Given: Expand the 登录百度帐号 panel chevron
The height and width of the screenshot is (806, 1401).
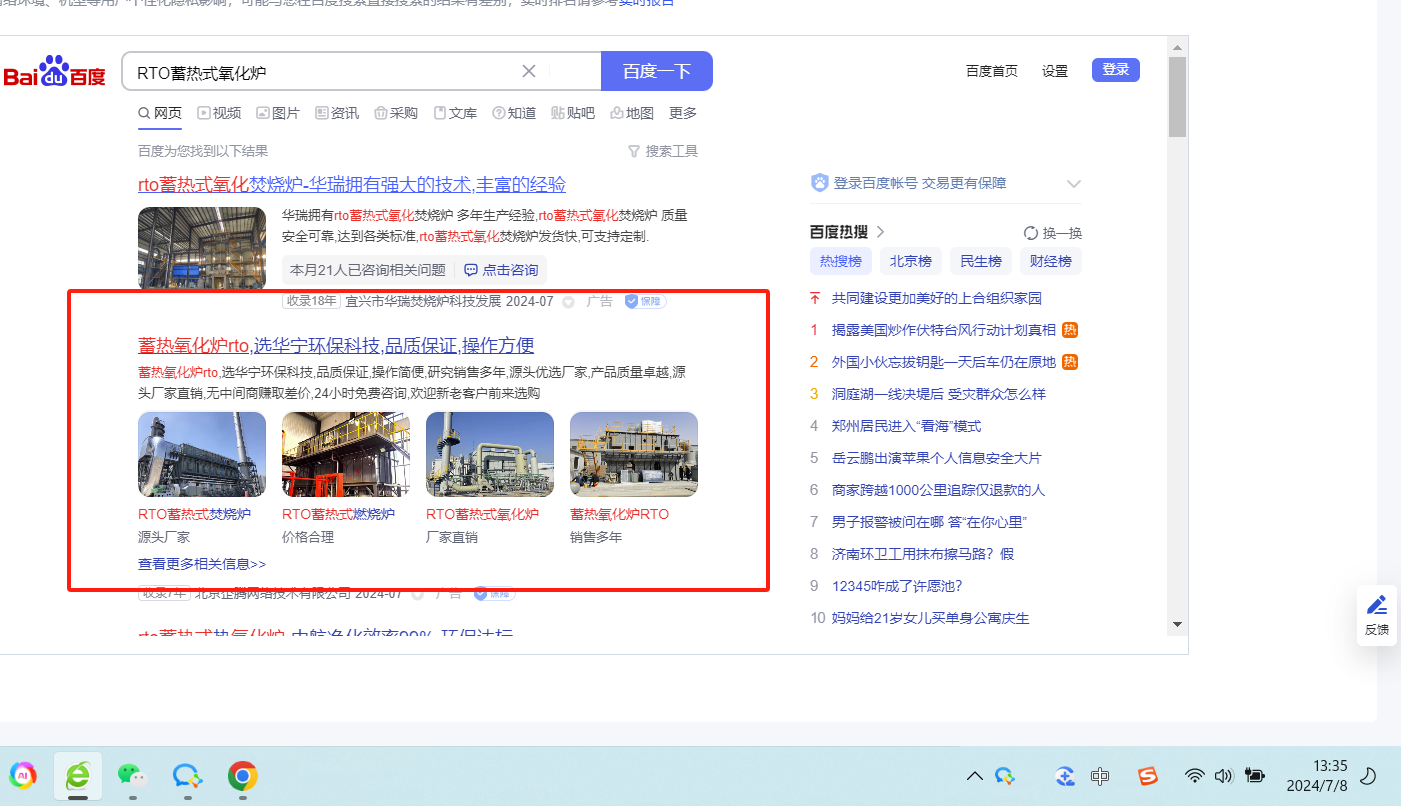Looking at the screenshot, I should pyautogui.click(x=1074, y=184).
